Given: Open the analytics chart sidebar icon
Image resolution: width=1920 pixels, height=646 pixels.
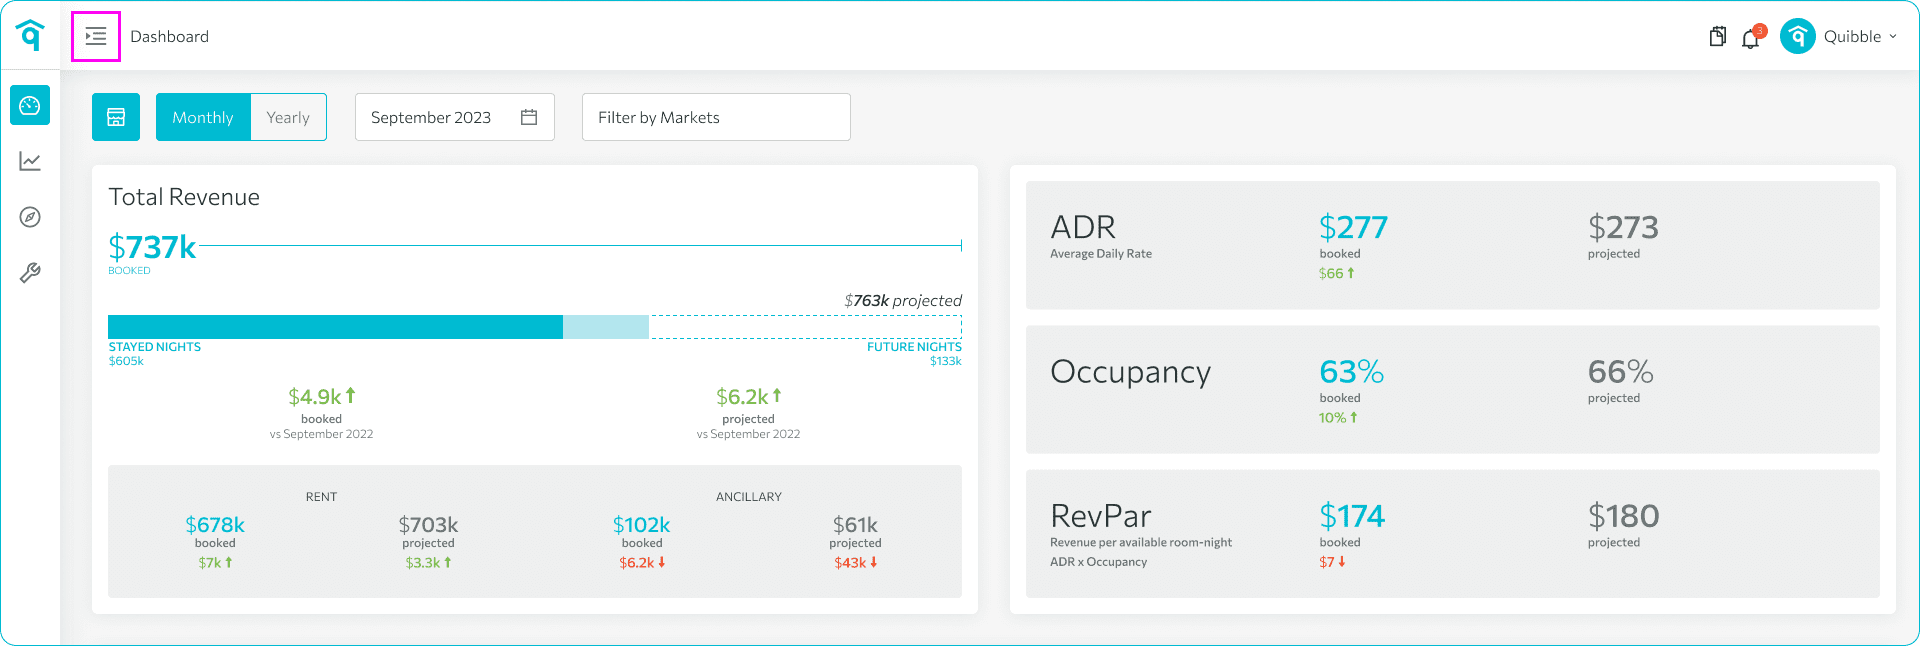Looking at the screenshot, I should (30, 161).
